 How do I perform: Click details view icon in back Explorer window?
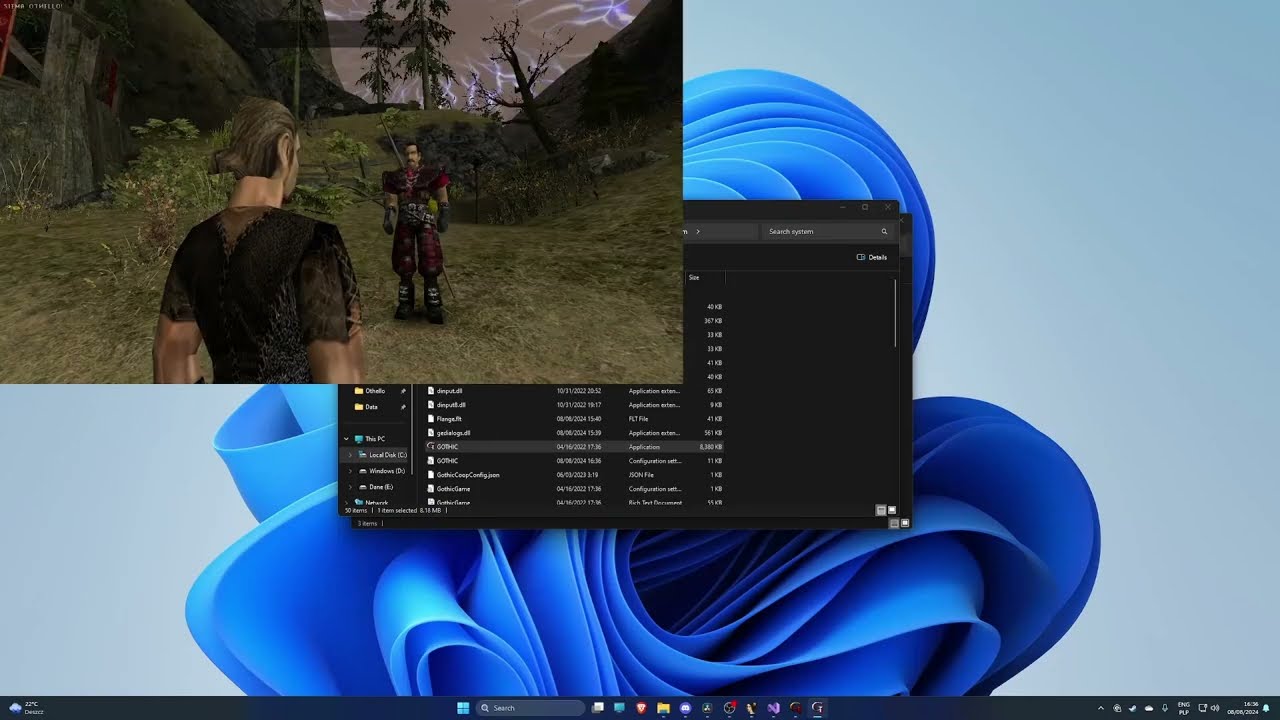pos(894,523)
